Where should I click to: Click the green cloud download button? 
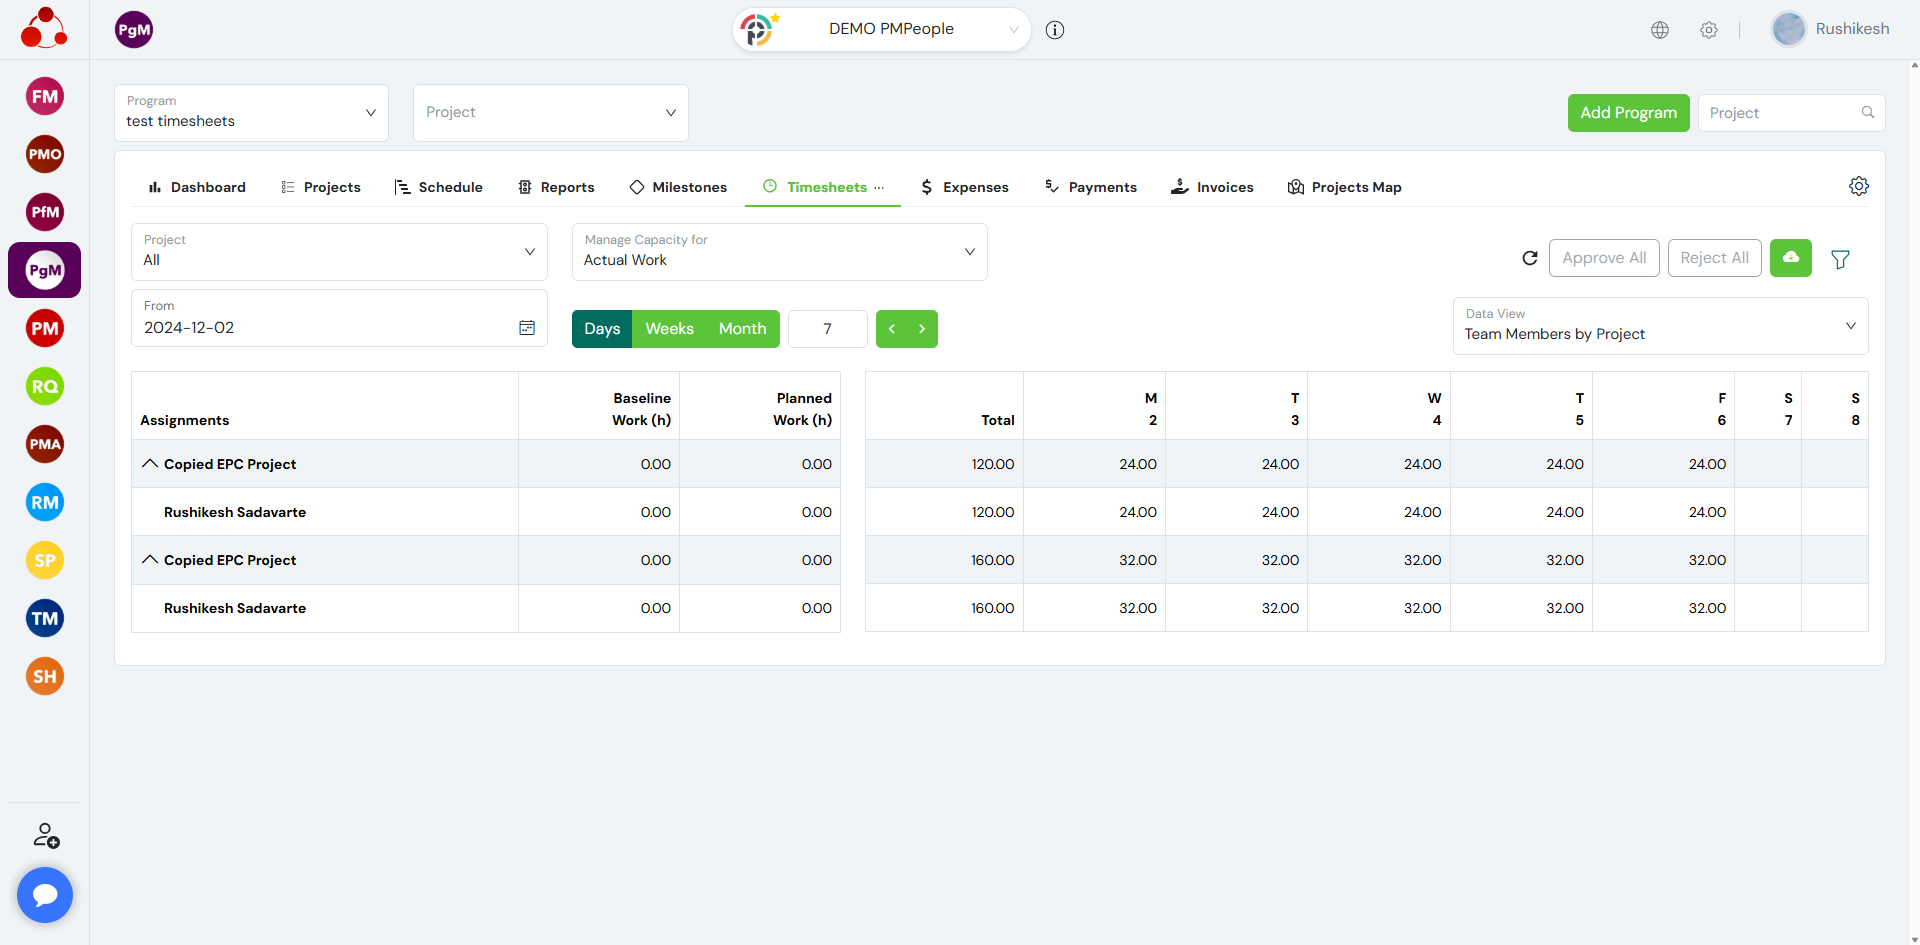1790,258
